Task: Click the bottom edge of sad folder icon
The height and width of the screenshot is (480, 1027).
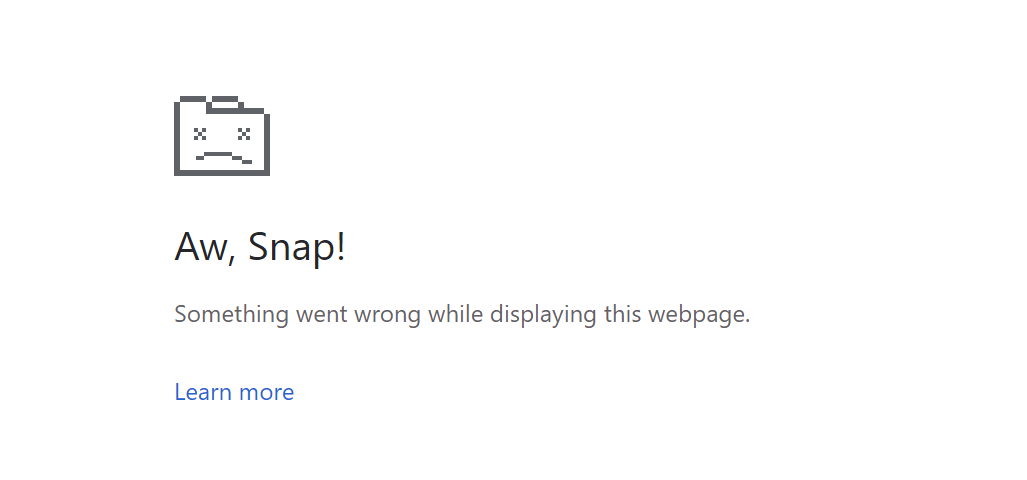Action: [221, 173]
